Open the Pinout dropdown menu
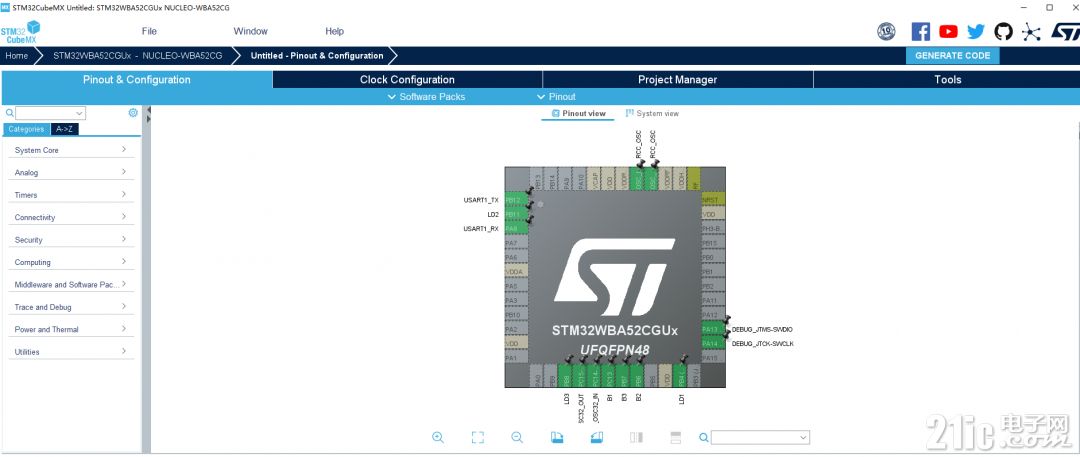 click(x=556, y=97)
